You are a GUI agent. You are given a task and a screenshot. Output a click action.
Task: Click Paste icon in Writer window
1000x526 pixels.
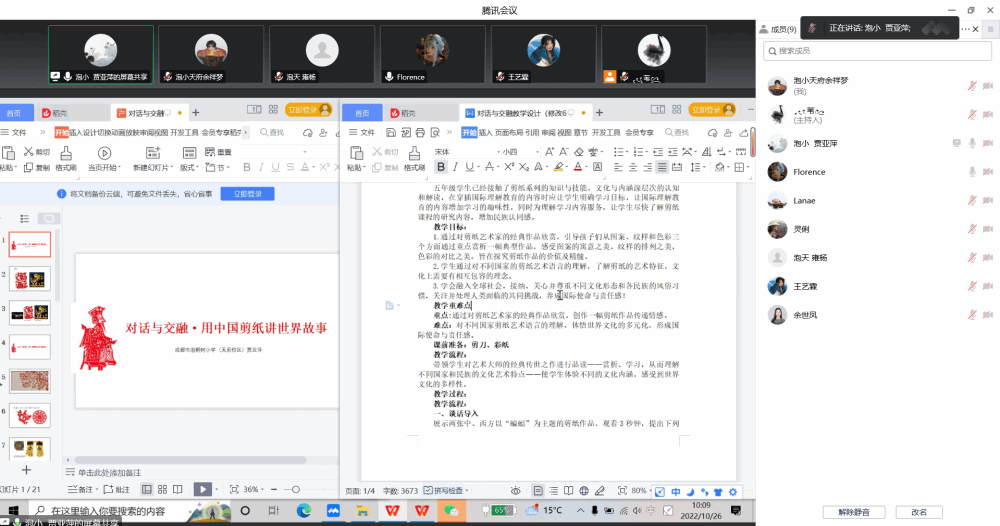point(357,153)
